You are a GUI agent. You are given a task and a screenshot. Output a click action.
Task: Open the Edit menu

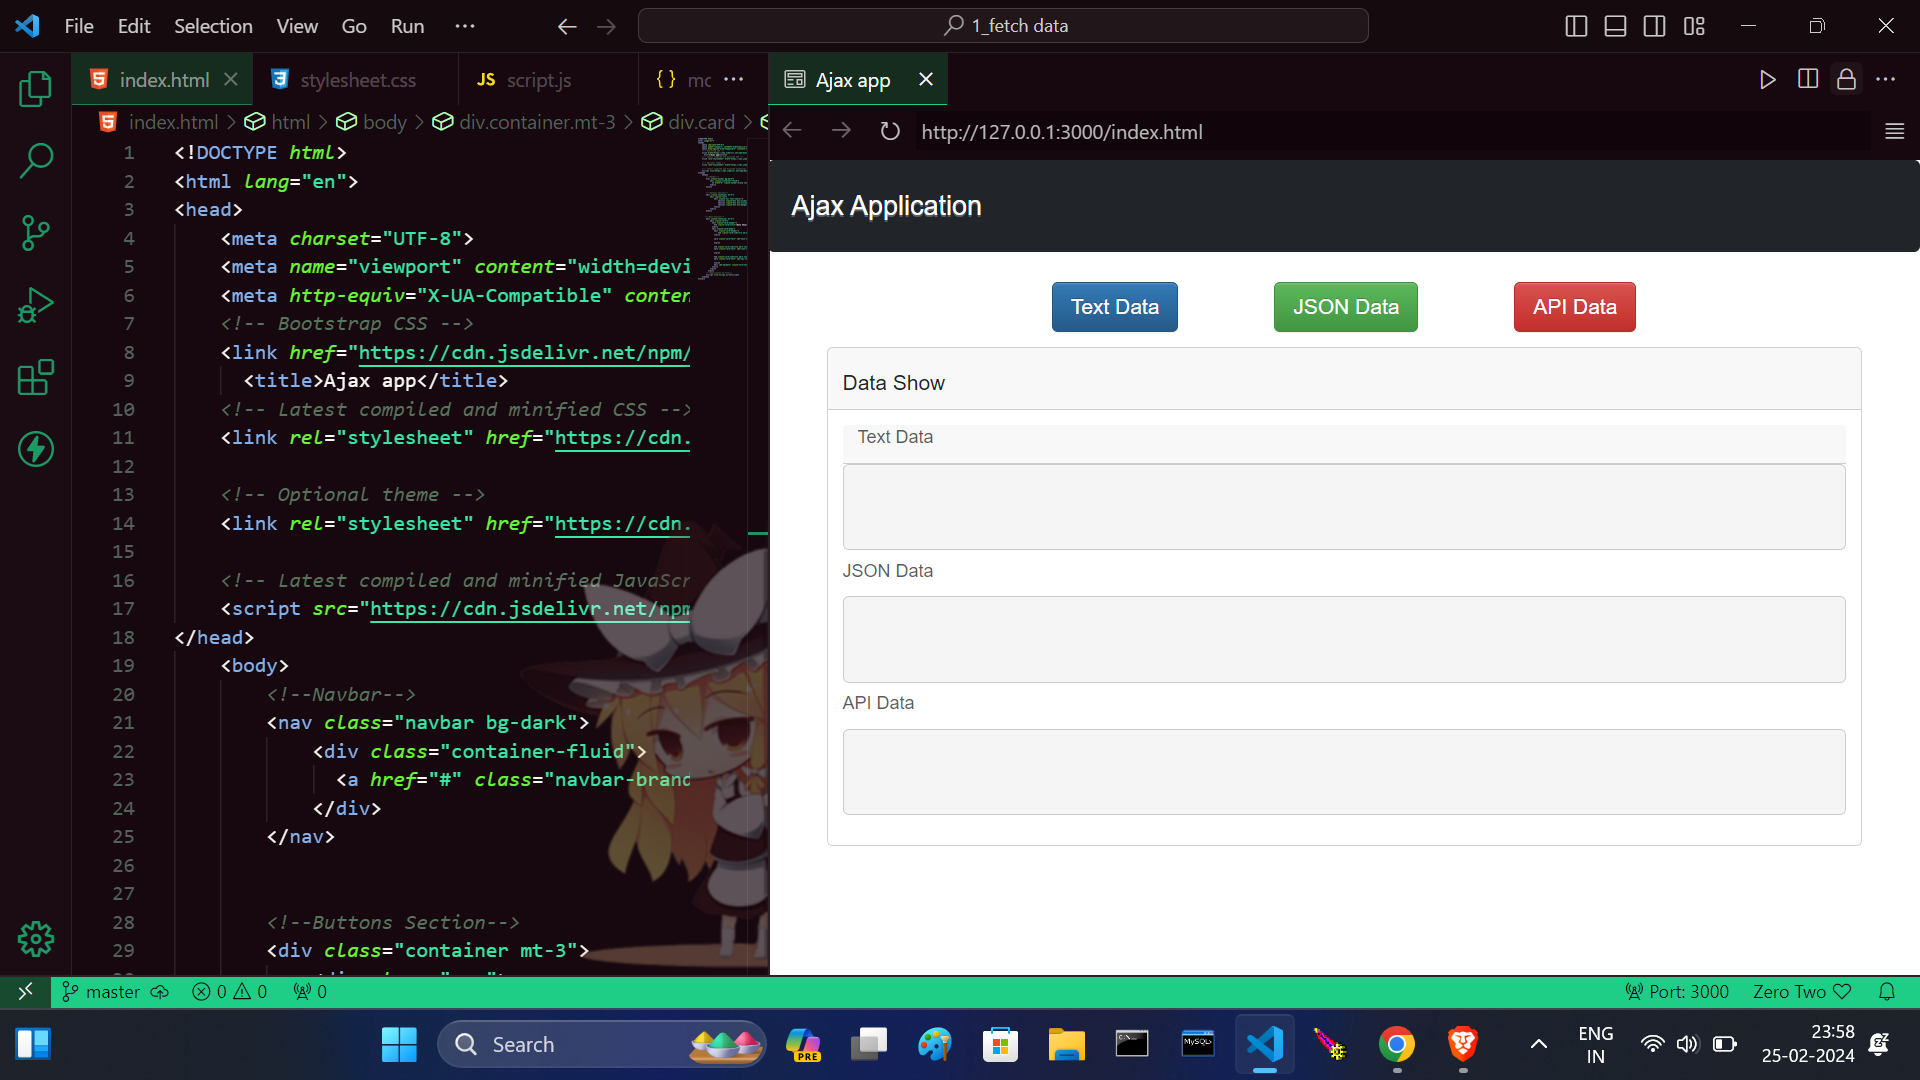point(134,26)
